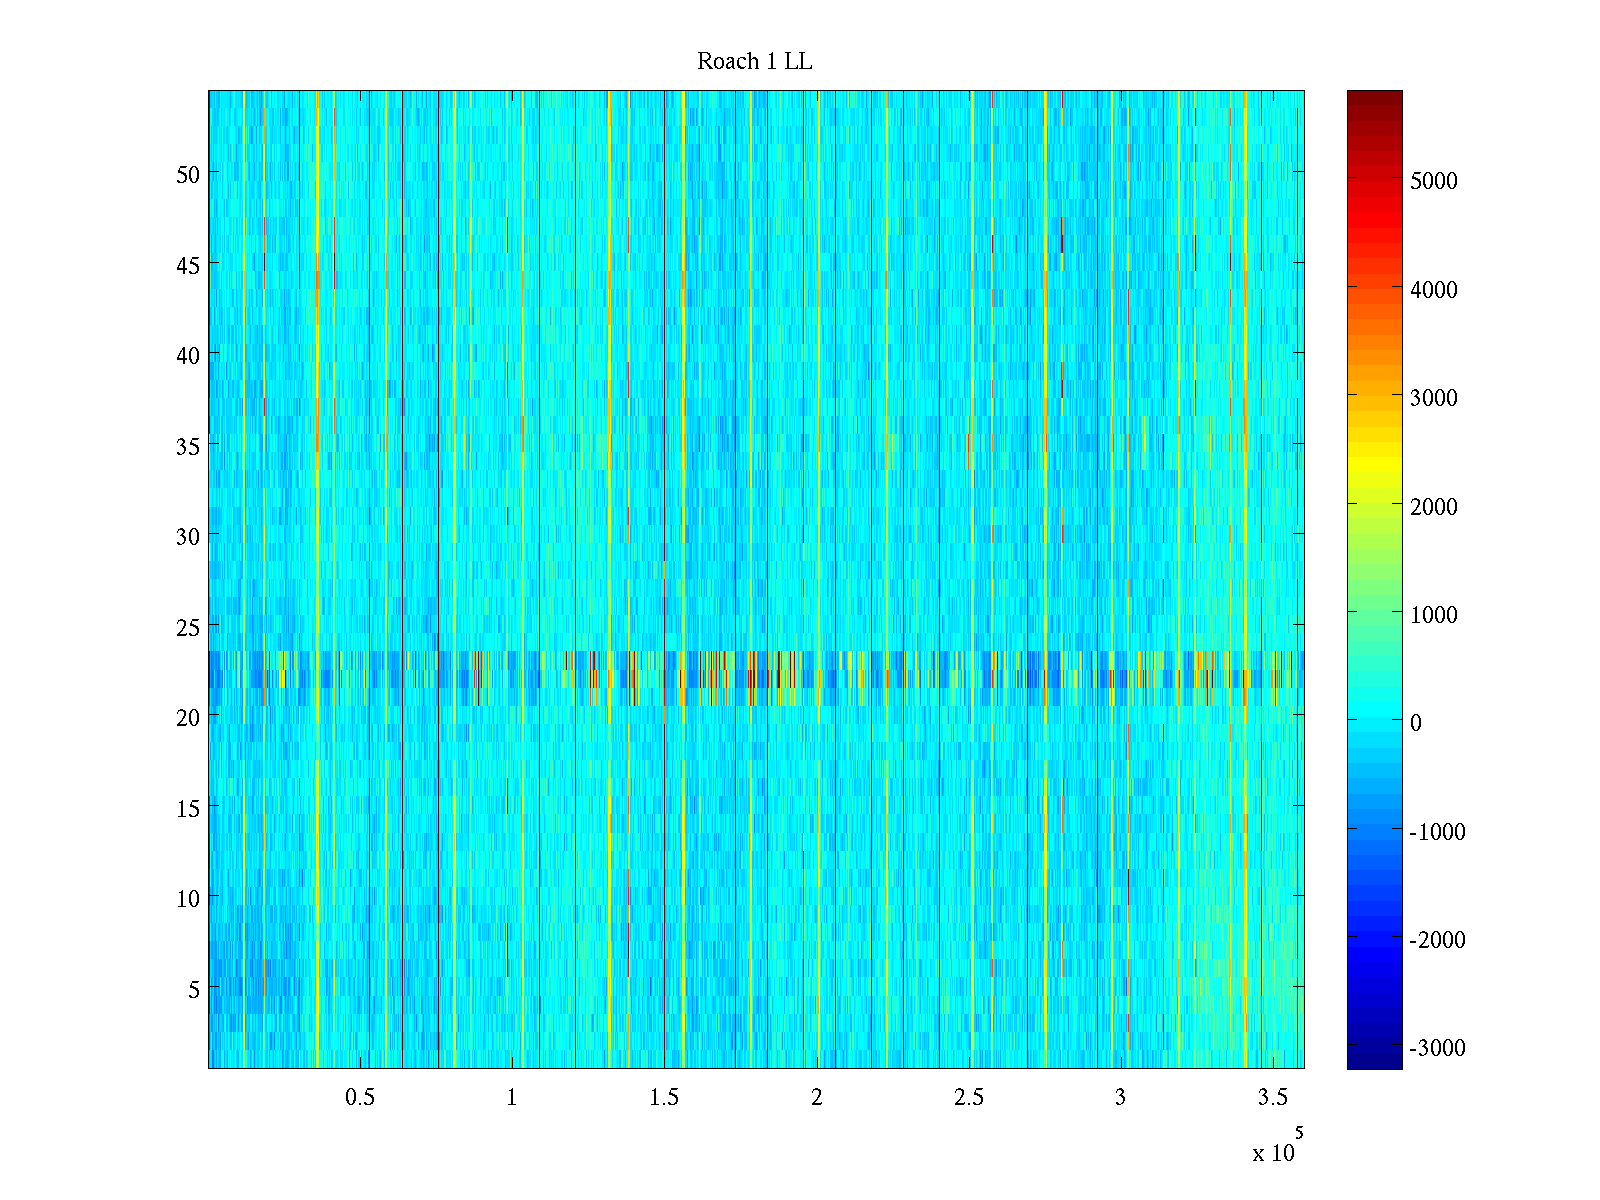Click the "Roach 1 LL" plot title
1600x1200 pixels.
(x=754, y=62)
